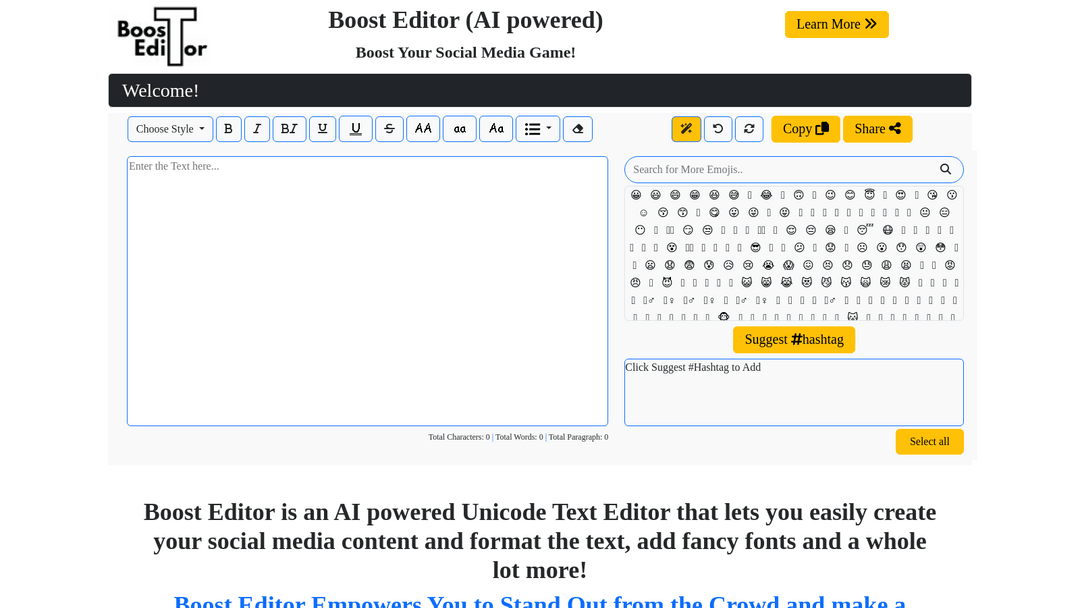Click Suggest #hashtag button
Screen dimensions: 1080x608
click(x=794, y=339)
